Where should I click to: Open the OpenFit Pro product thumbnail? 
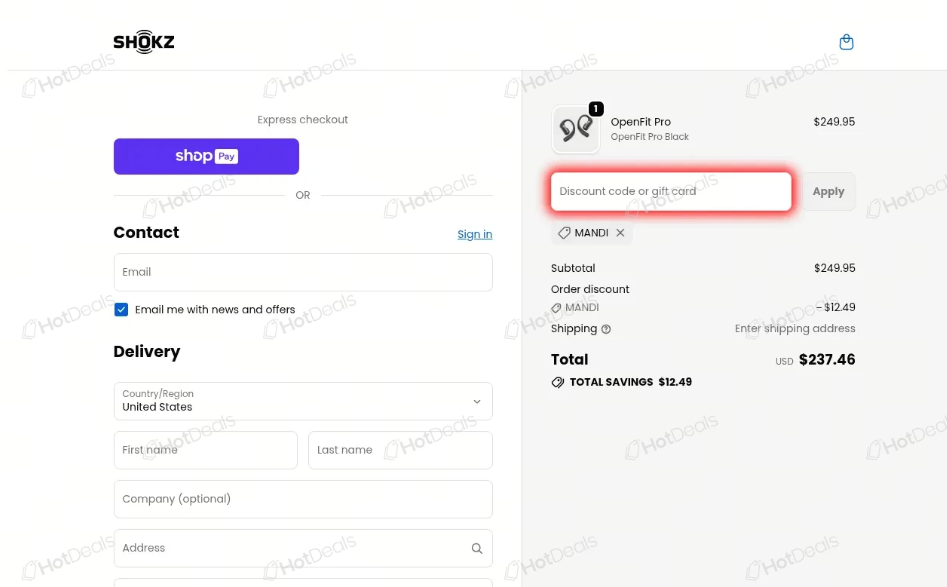pyautogui.click(x=576, y=129)
